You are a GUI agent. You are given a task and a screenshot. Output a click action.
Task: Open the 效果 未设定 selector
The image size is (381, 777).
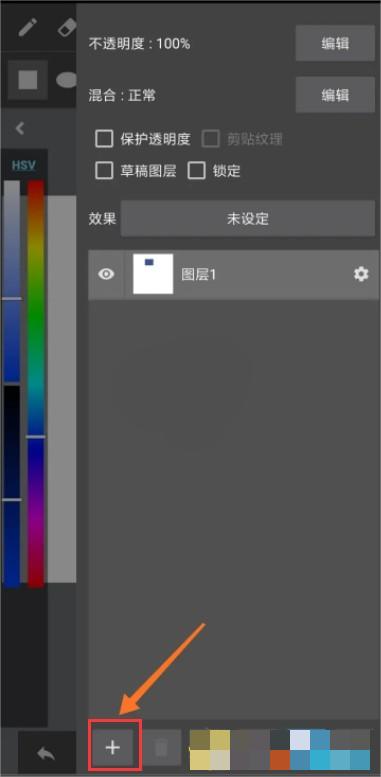(248, 219)
